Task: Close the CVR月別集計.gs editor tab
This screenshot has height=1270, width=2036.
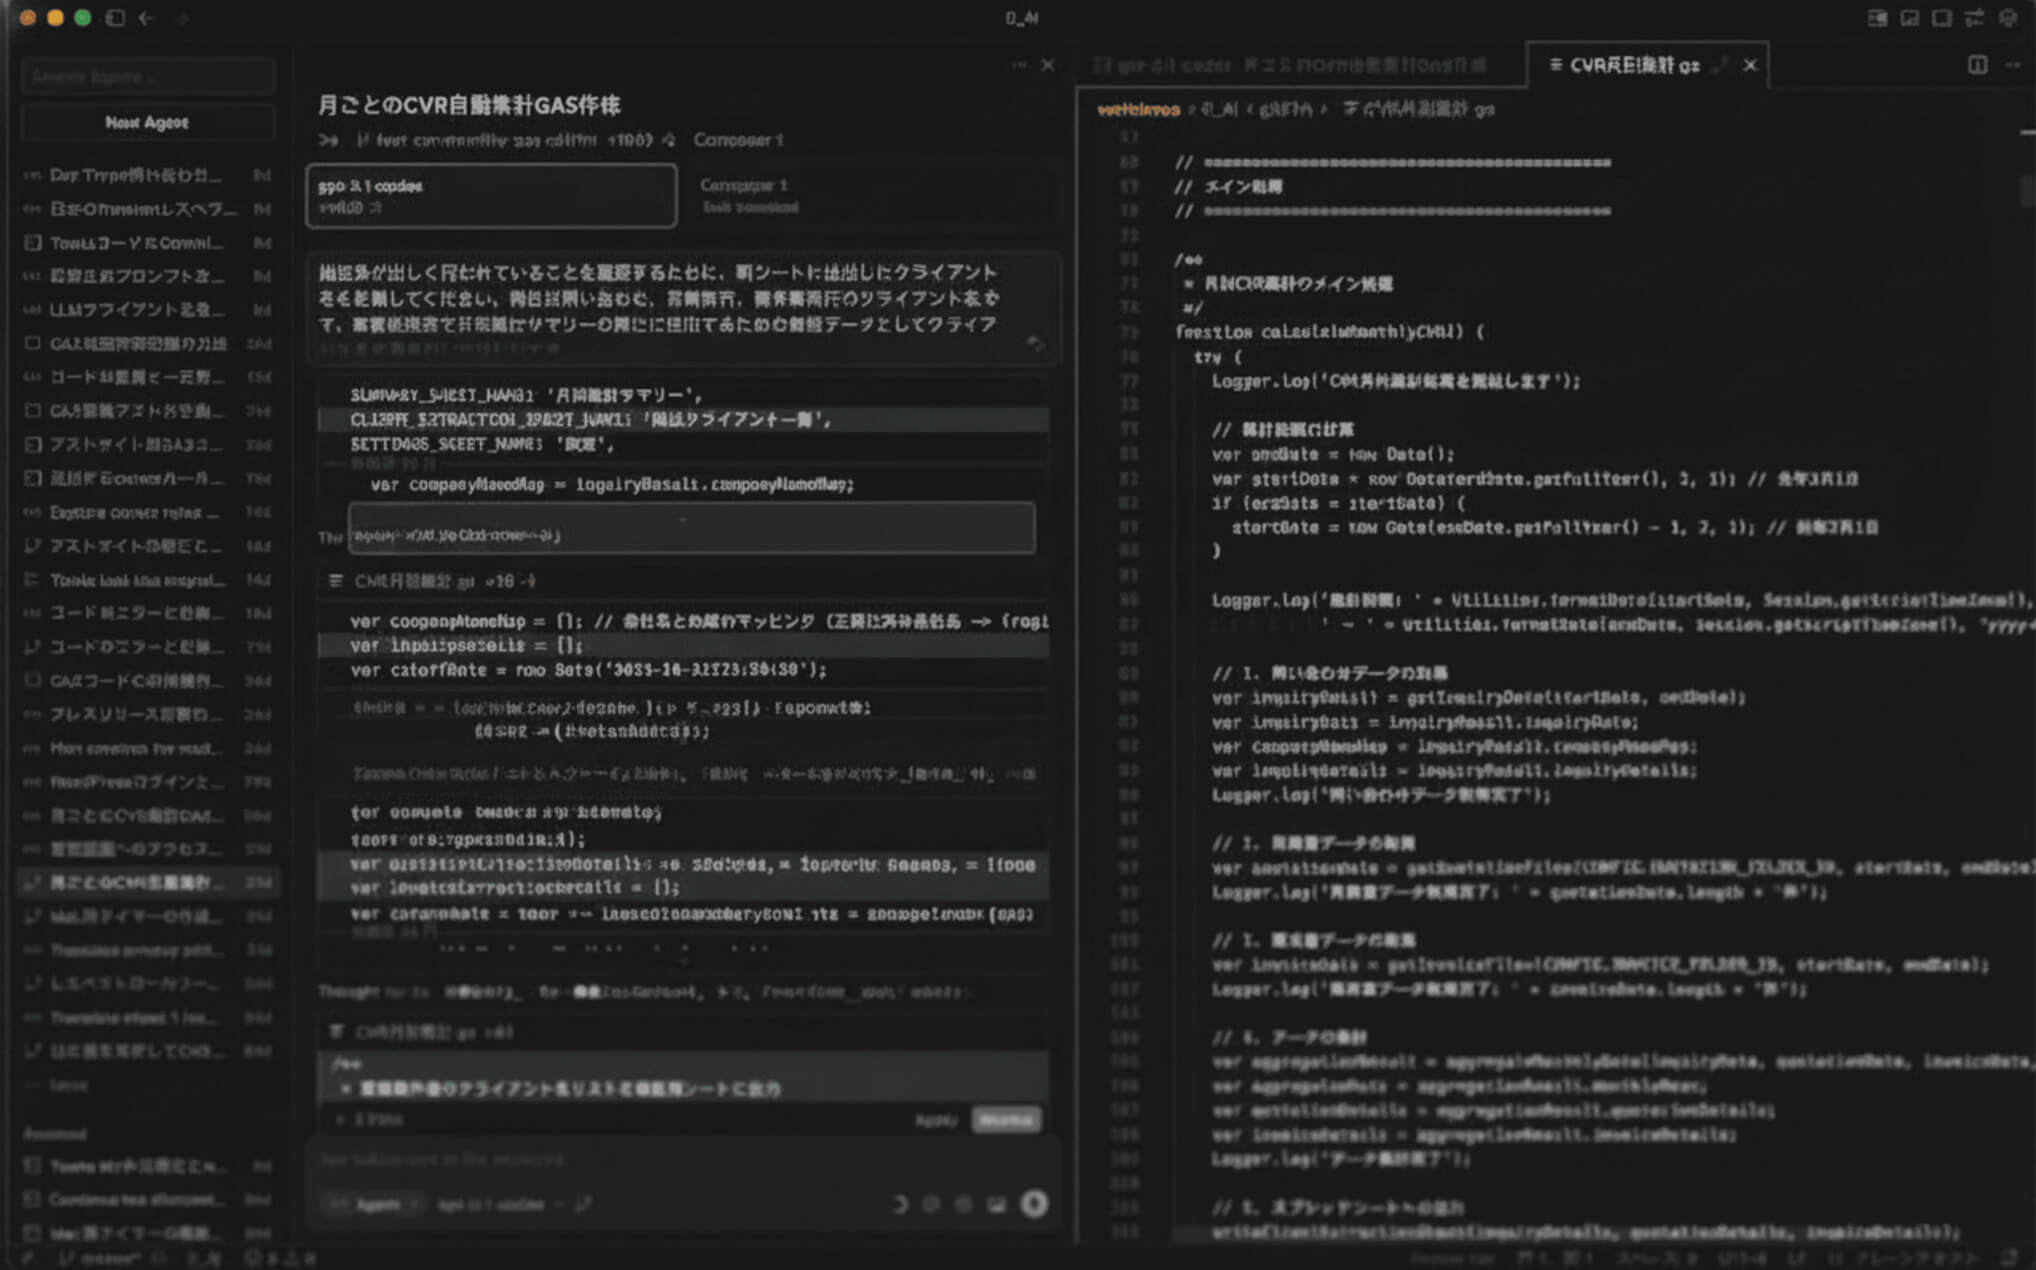Action: click(x=1750, y=65)
